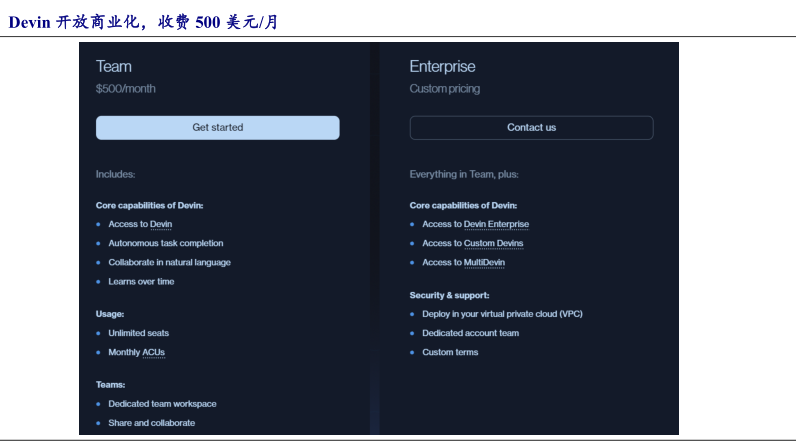
Task: Click the Share and collaborate item
Action: click(x=151, y=423)
